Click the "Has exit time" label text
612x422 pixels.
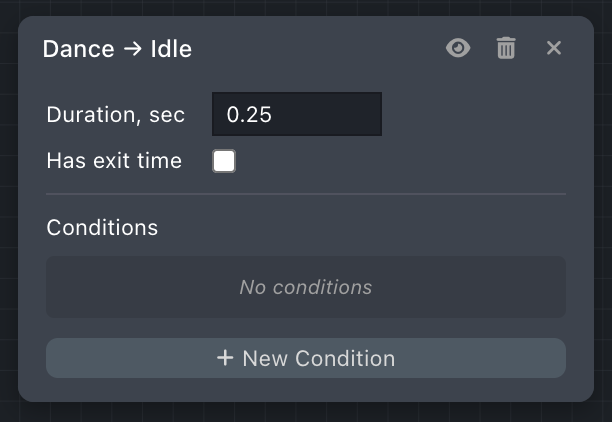114,161
